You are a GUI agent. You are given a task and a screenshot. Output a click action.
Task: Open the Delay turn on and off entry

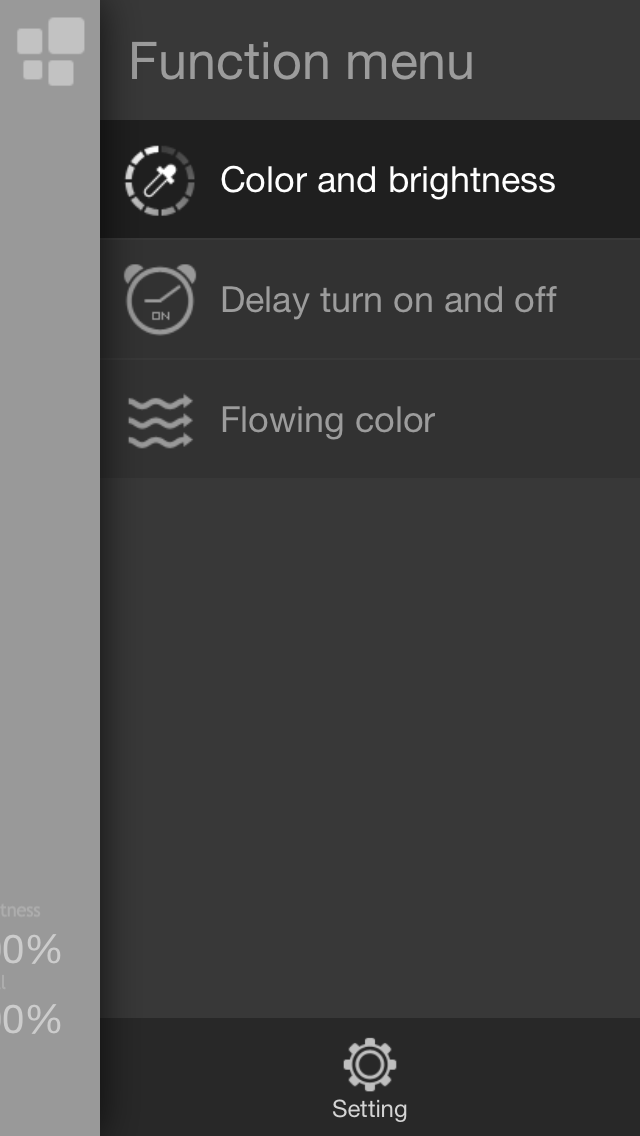tap(370, 298)
